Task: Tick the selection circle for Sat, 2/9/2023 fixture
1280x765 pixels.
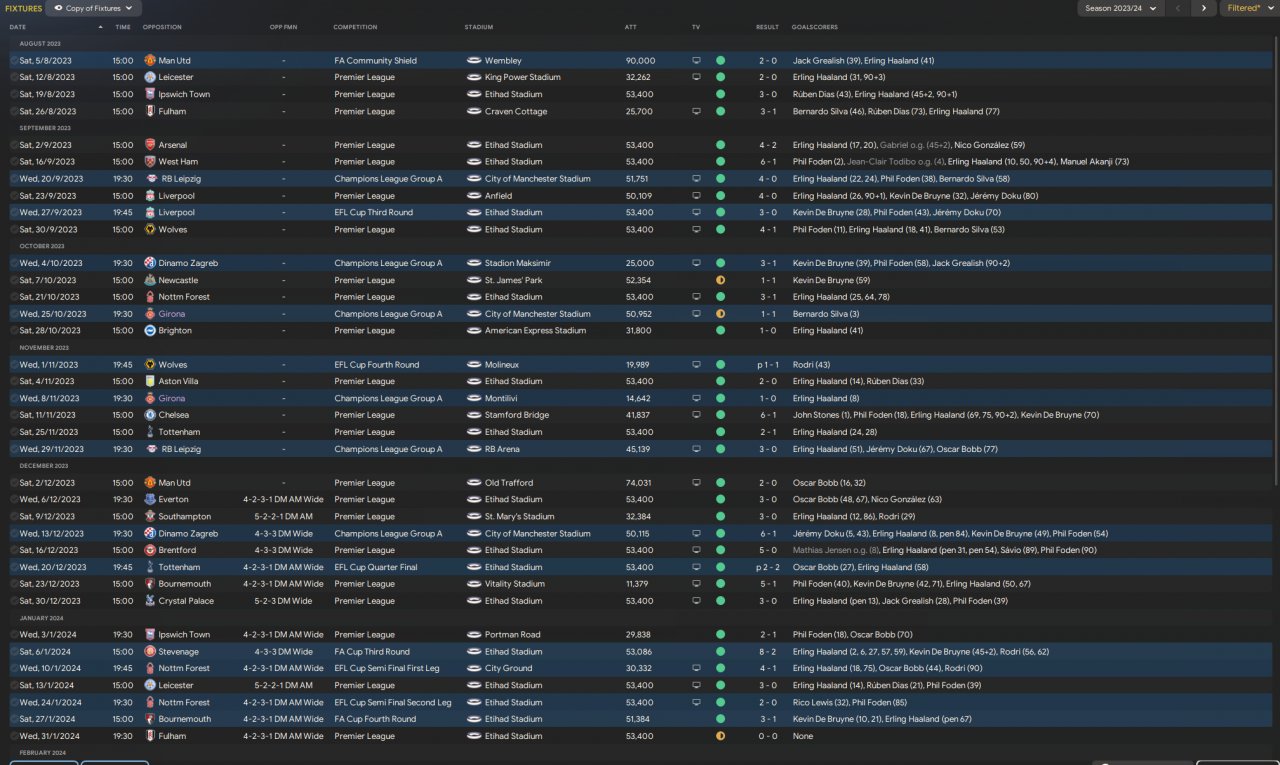Action: tap(14, 145)
